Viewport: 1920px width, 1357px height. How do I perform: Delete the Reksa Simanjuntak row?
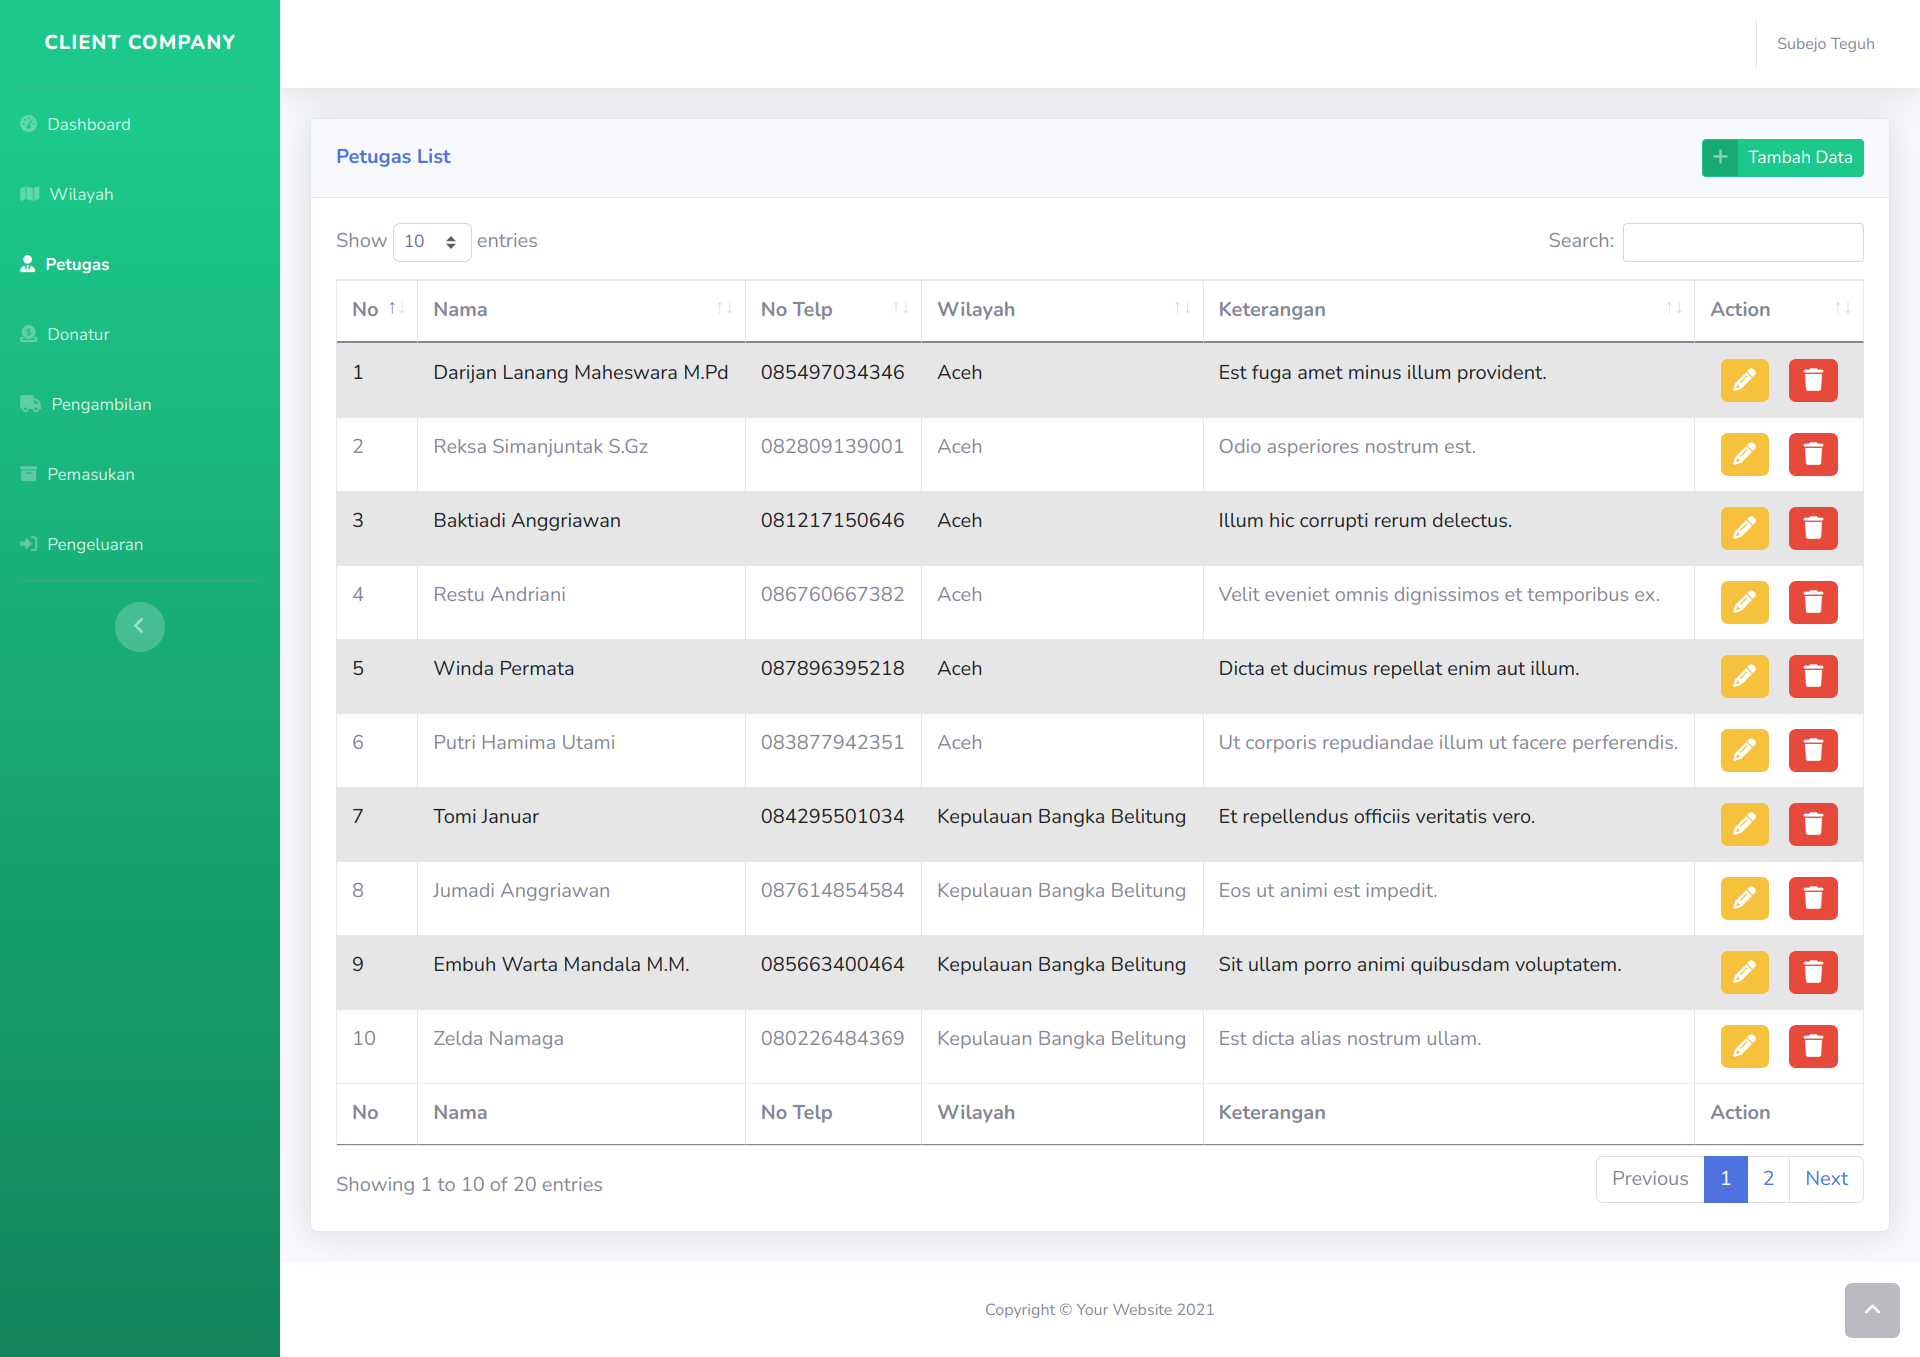click(1812, 454)
